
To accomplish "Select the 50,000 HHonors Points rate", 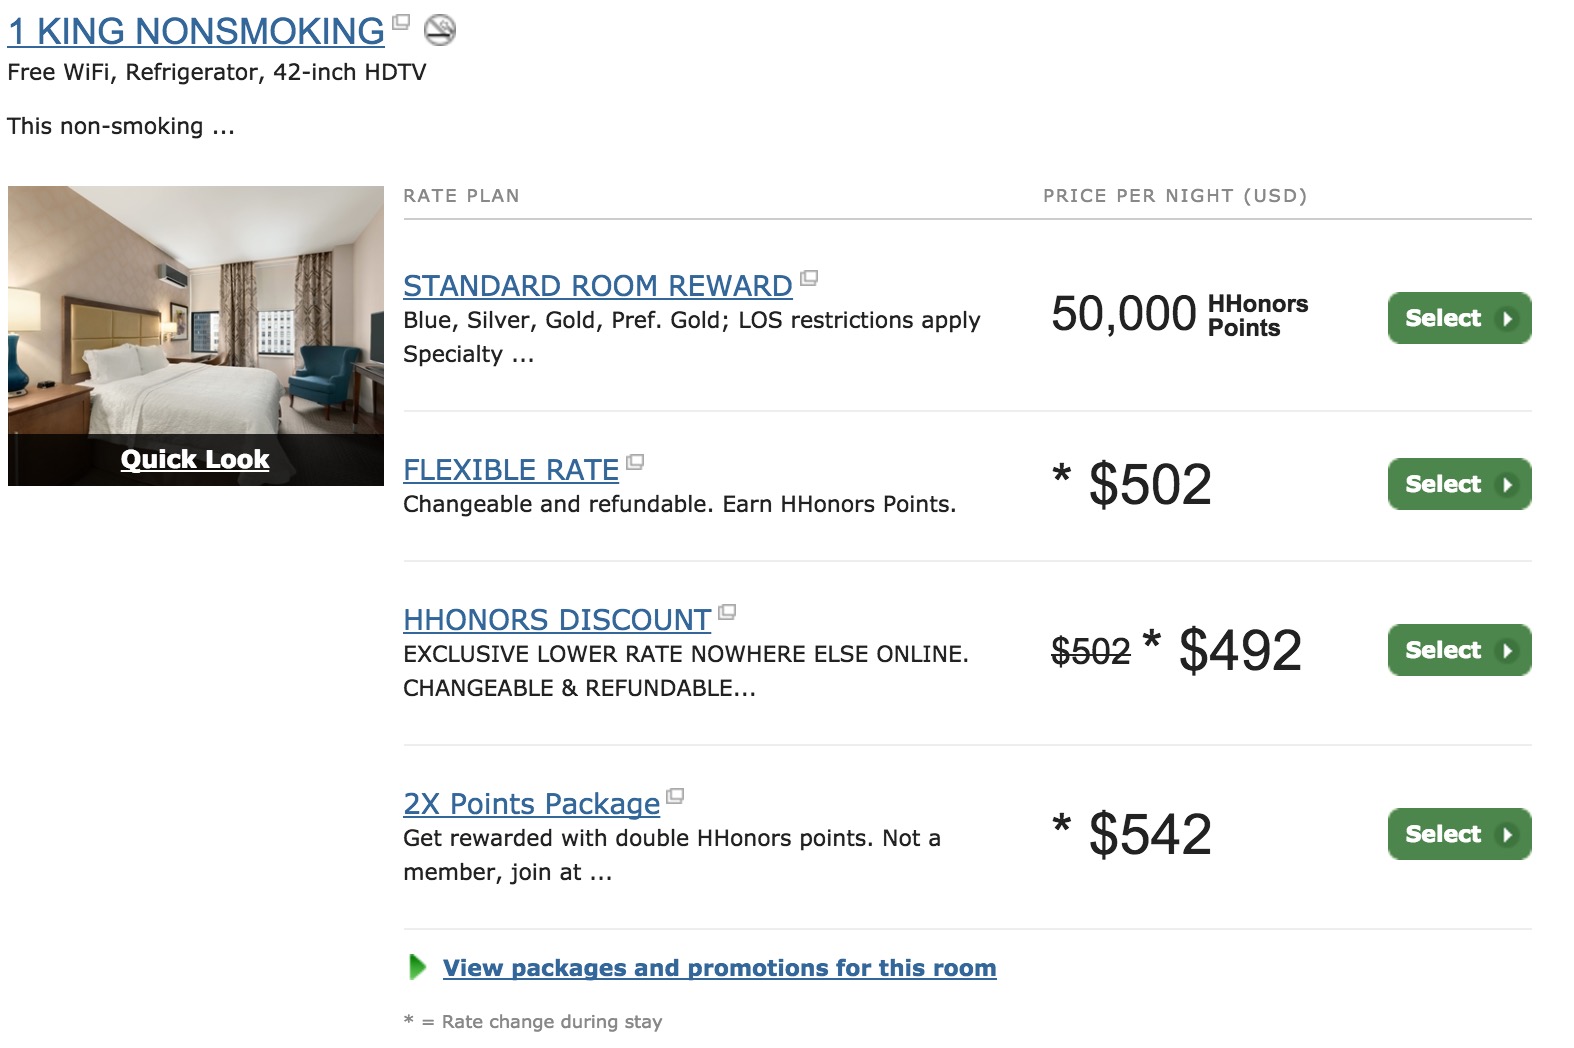I will coord(1459,318).
